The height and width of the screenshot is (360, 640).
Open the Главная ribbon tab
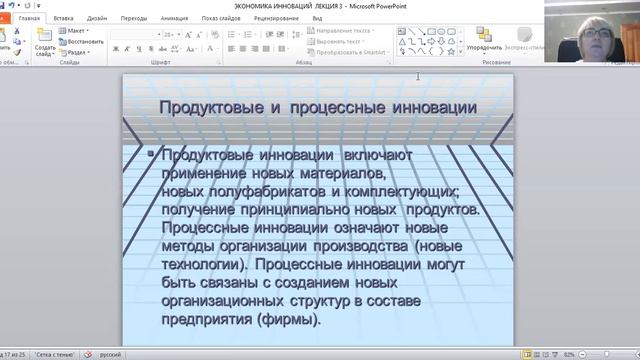[29, 18]
